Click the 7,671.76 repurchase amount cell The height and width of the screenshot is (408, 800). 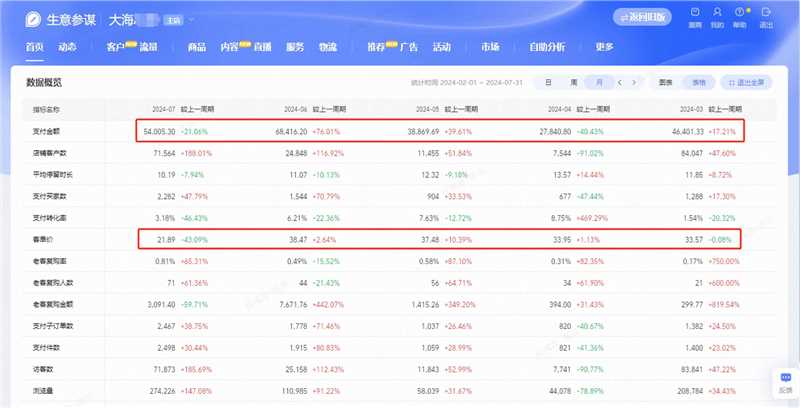pyautogui.click(x=293, y=304)
